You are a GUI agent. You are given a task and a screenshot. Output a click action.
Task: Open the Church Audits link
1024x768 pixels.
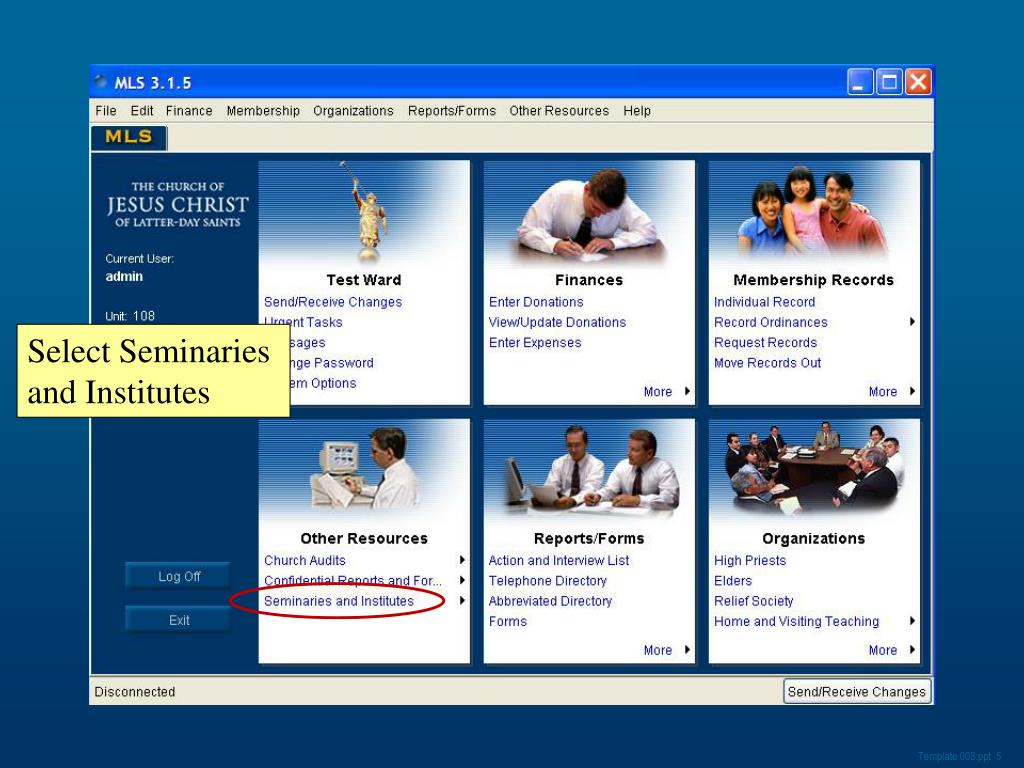(304, 561)
